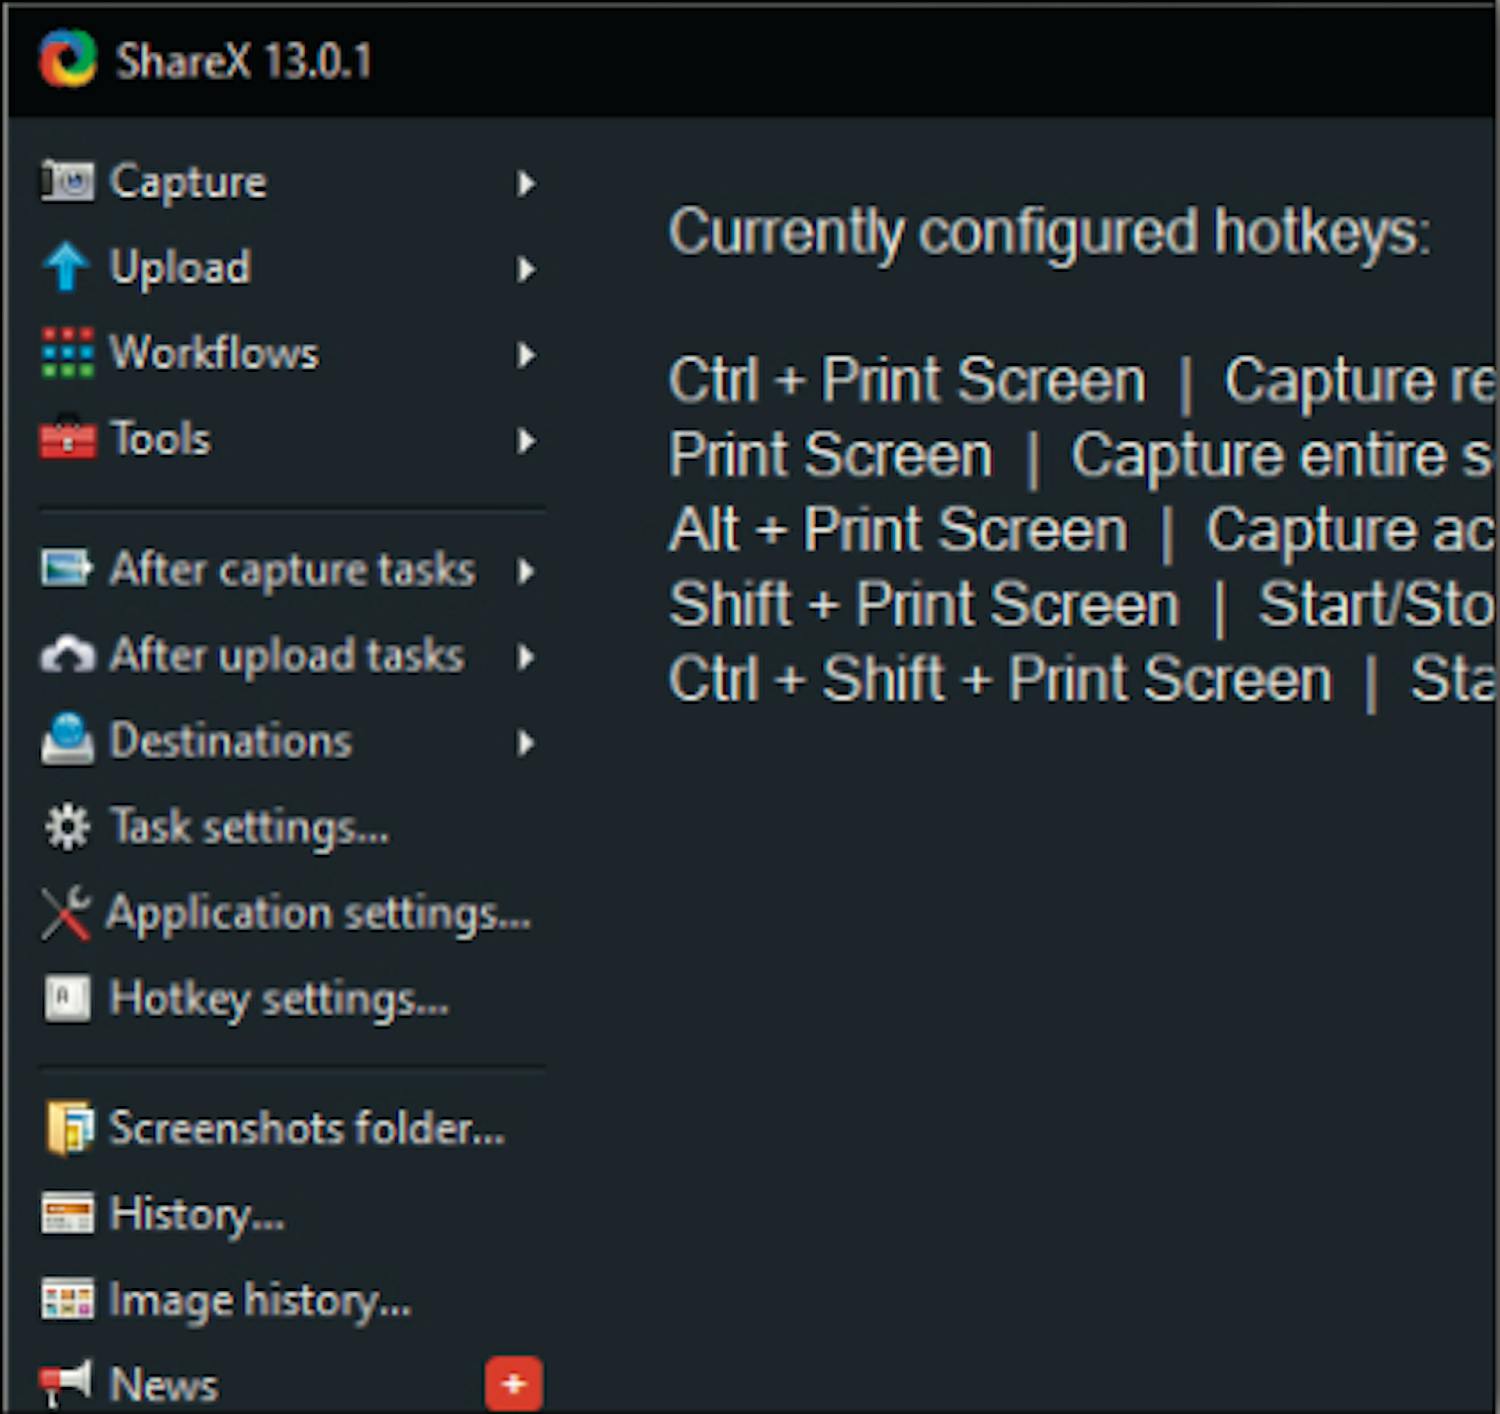Click the News megaphone icon

65,1384
